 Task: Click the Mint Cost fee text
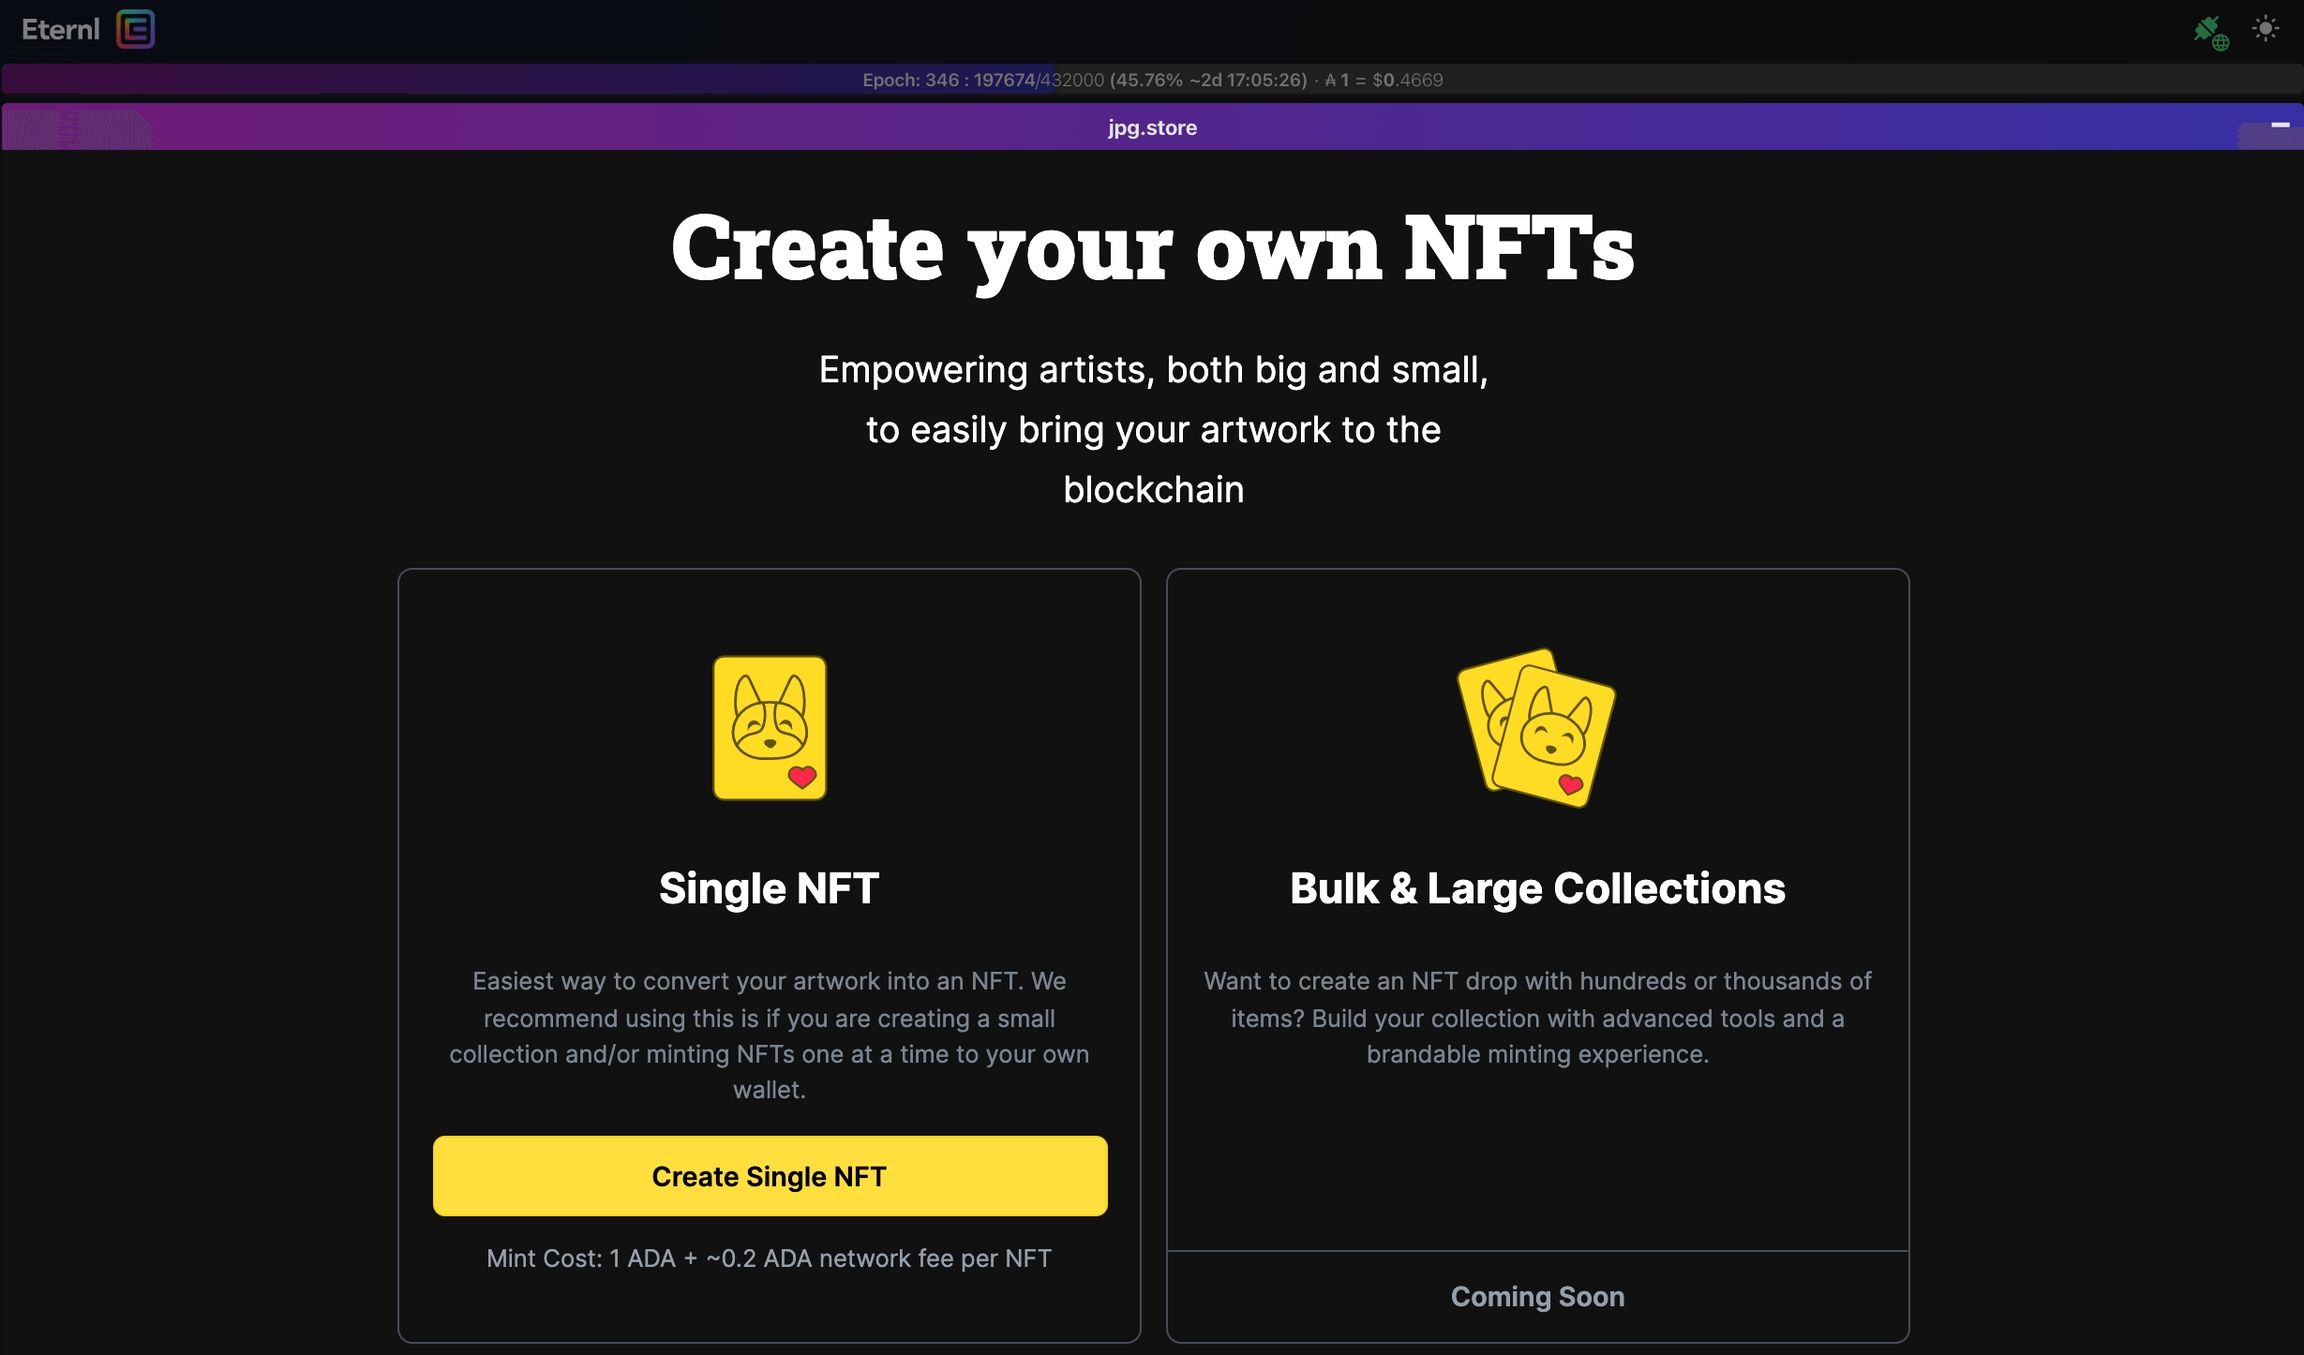click(769, 1258)
